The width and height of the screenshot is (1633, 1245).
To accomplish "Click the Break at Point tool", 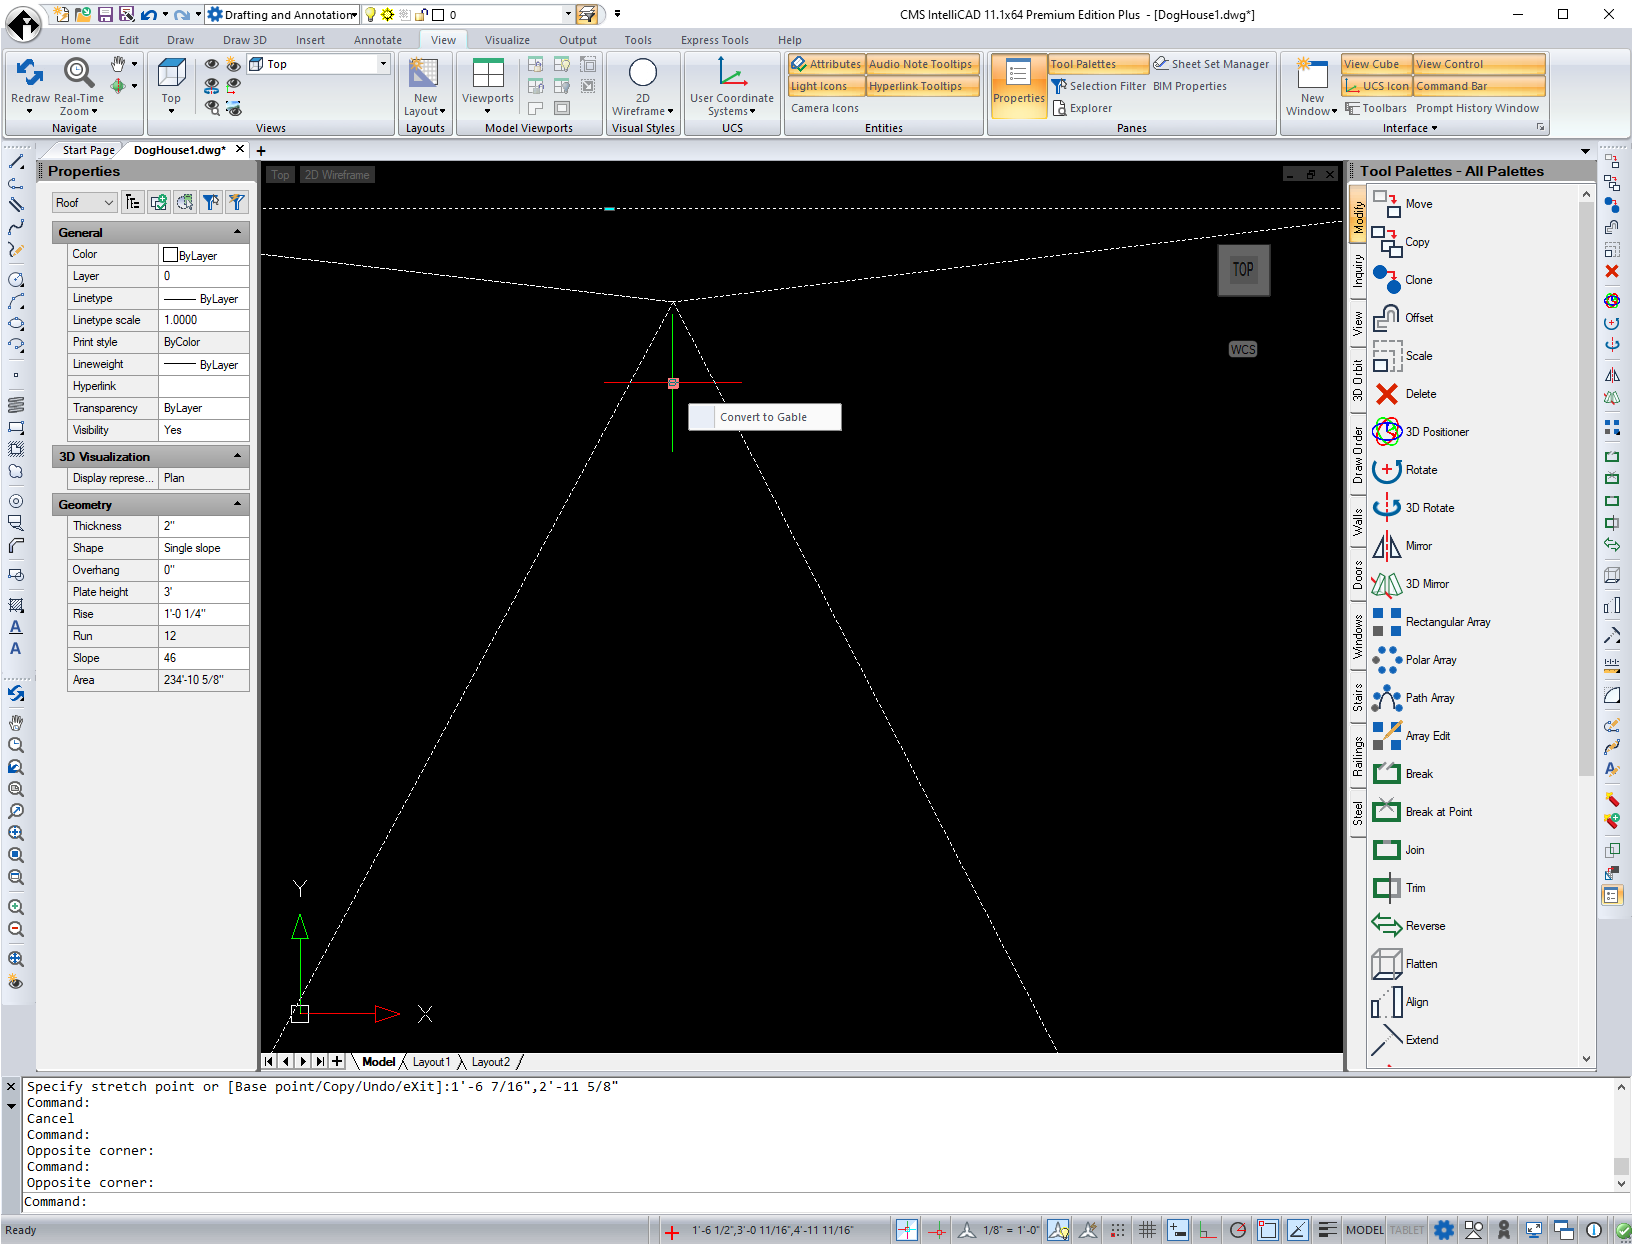I will 1423,812.
